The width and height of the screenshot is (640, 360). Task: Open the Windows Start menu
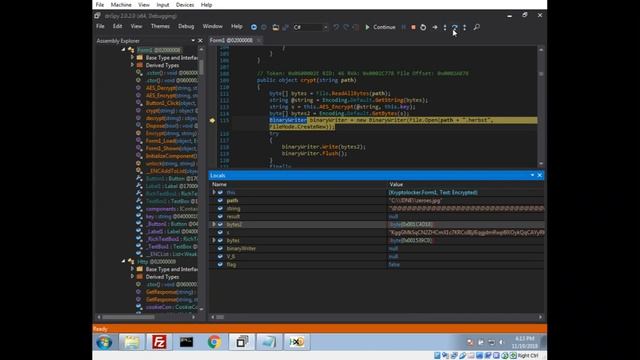[104, 342]
